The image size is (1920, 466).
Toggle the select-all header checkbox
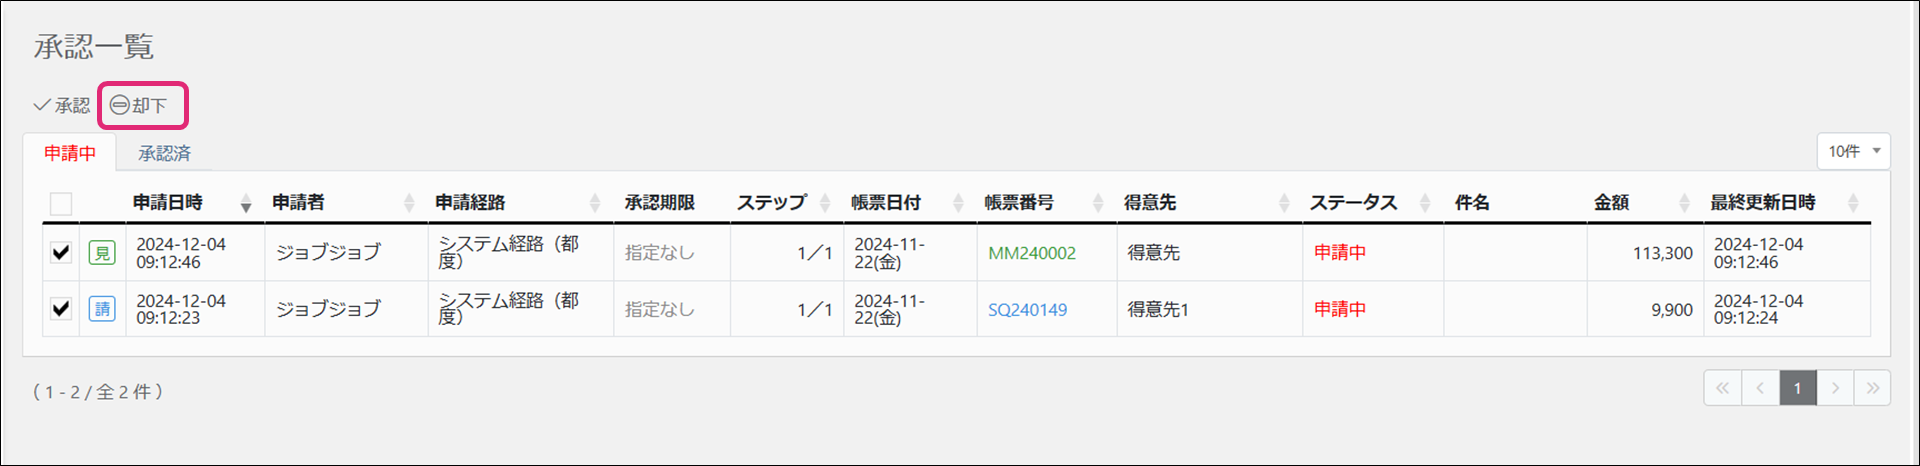61,204
